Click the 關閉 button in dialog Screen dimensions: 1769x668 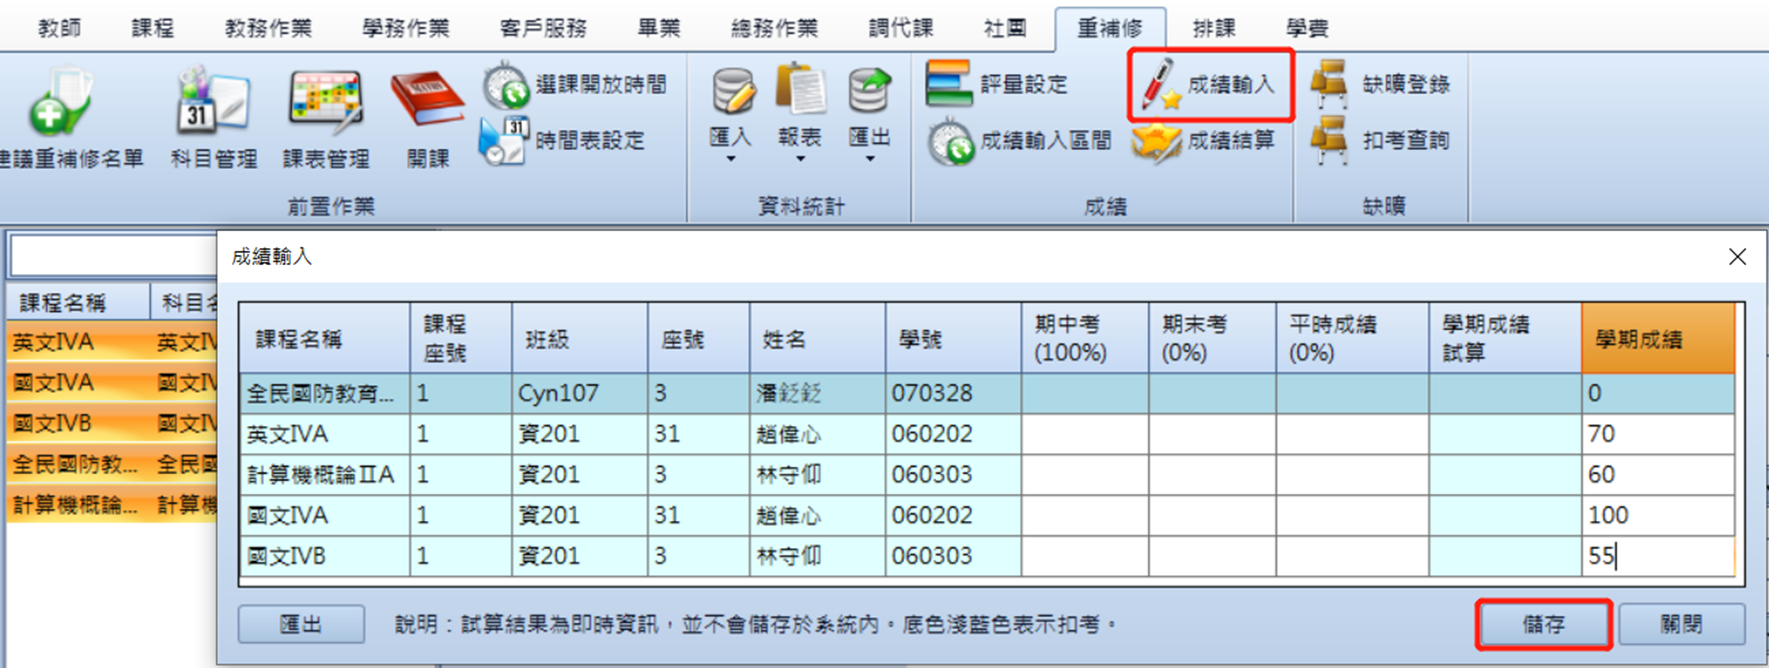click(1681, 625)
